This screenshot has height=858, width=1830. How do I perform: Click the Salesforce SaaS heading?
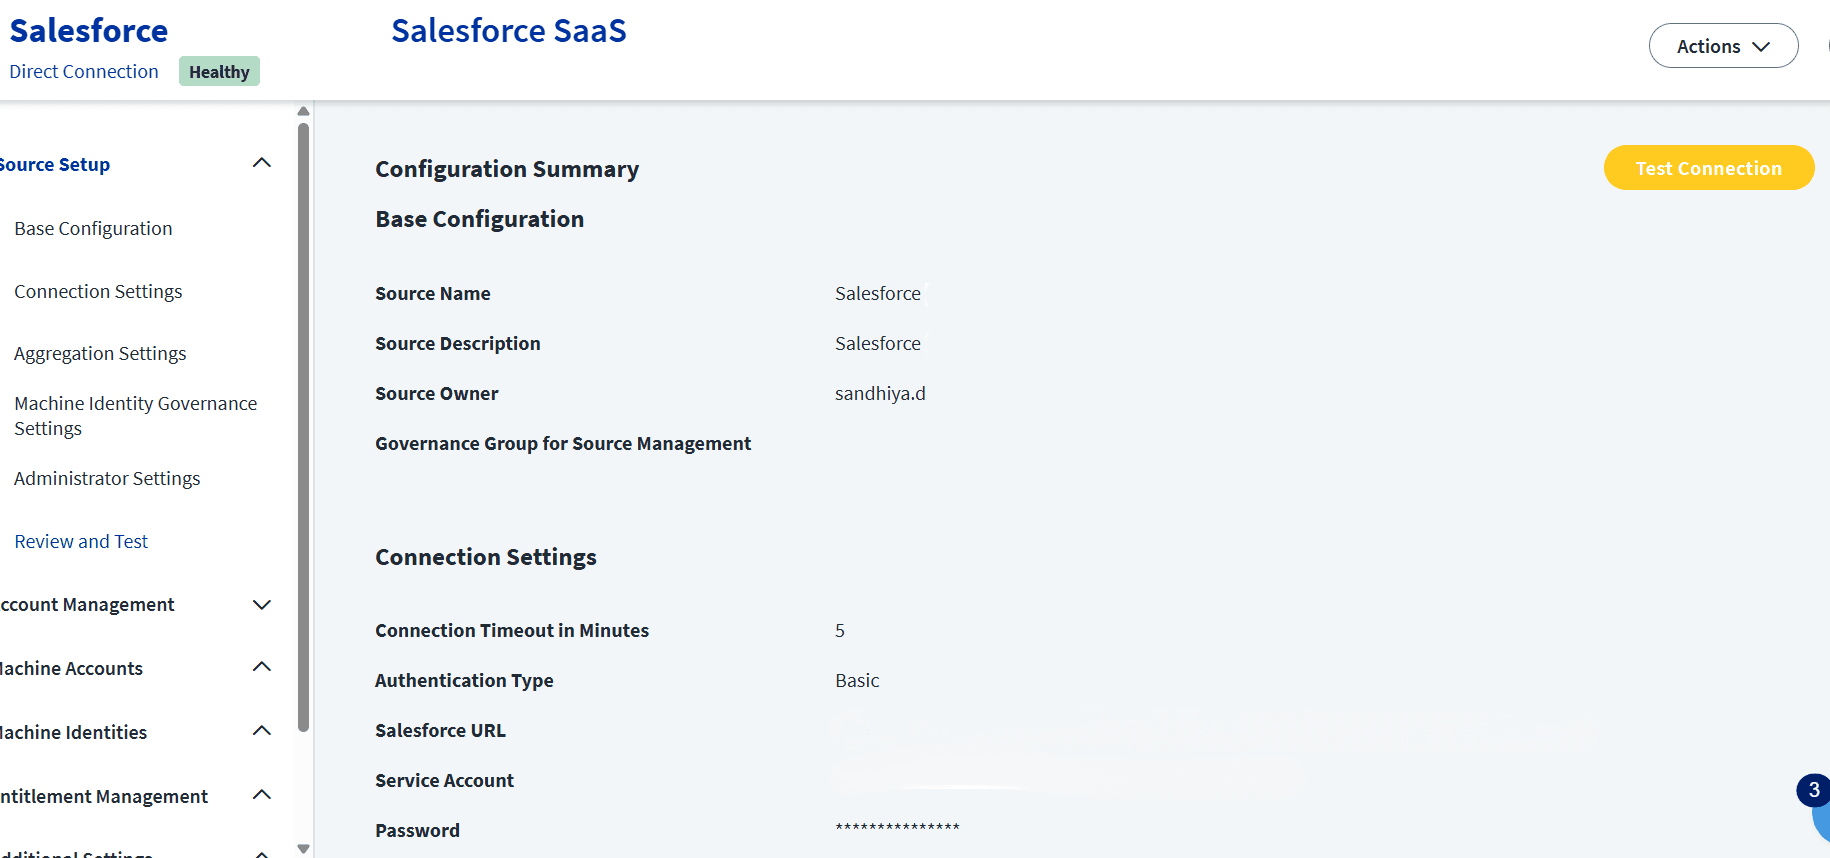[x=508, y=30]
